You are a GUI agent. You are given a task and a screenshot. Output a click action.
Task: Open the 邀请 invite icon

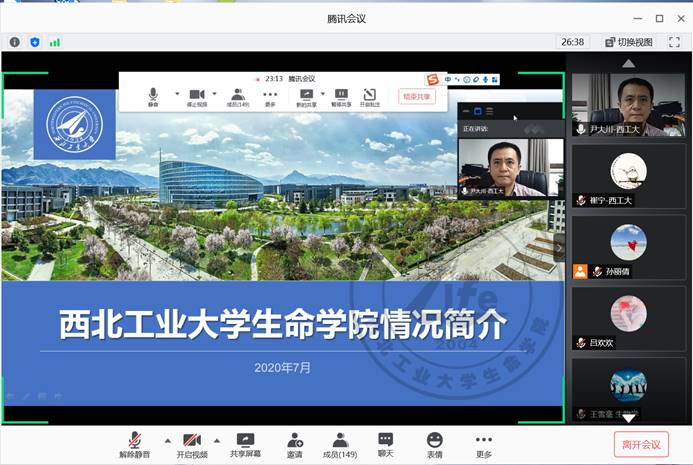tap(295, 444)
